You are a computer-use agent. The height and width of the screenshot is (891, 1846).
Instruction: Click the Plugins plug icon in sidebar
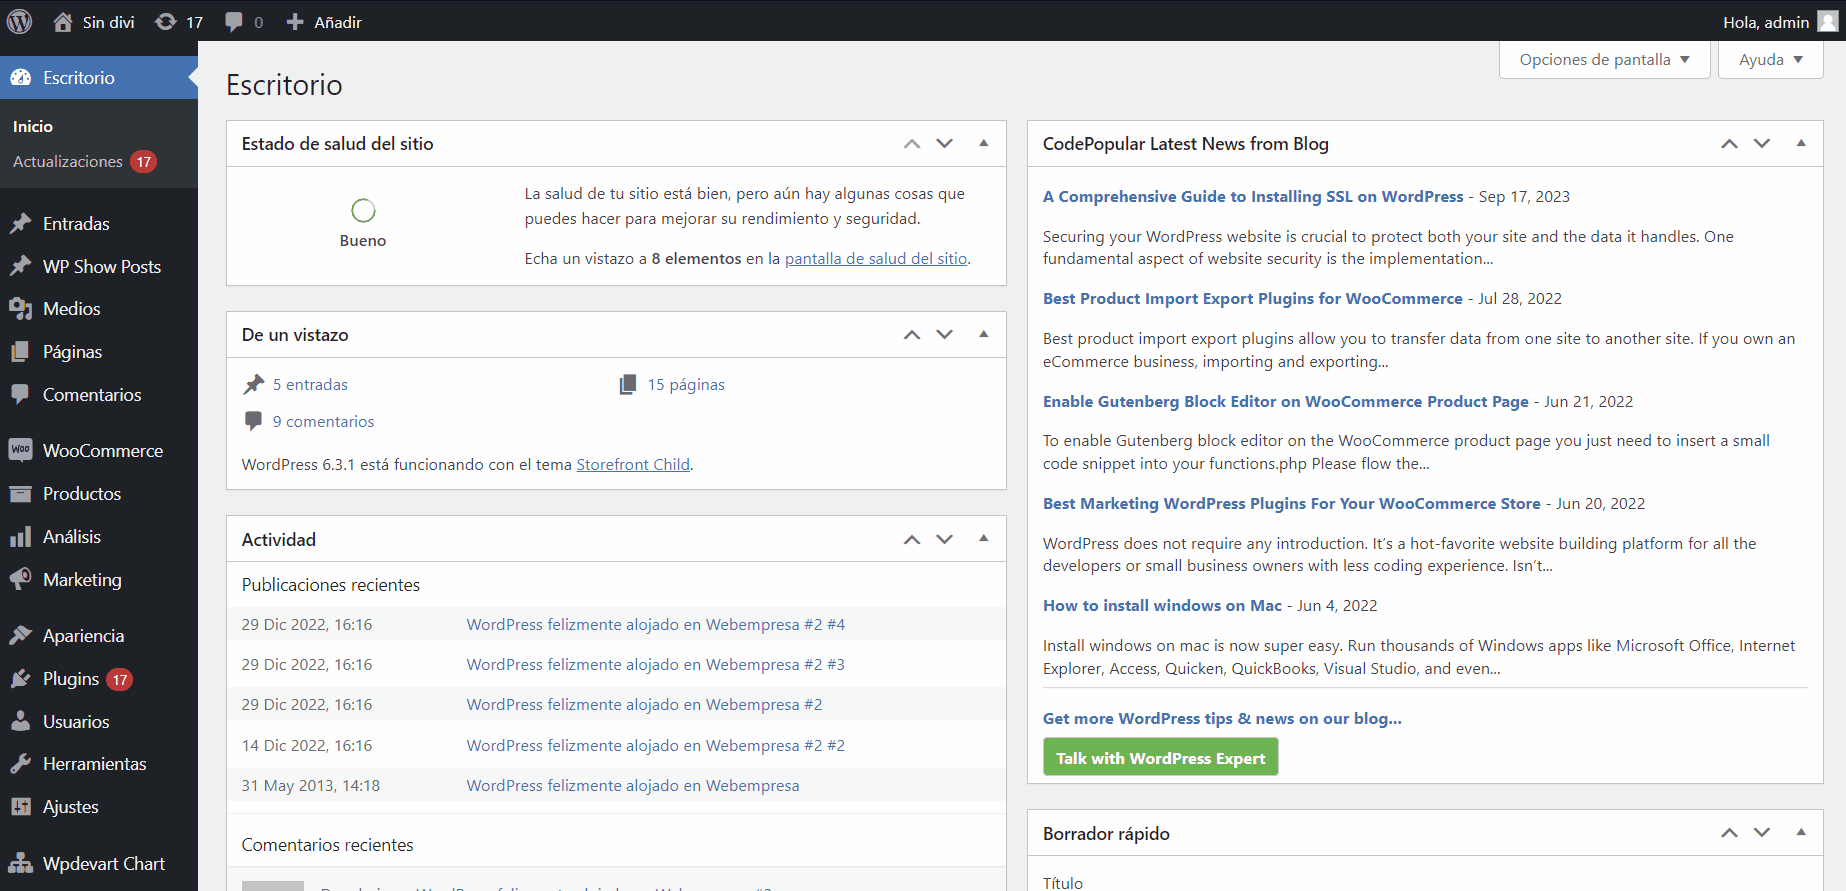tap(20, 679)
